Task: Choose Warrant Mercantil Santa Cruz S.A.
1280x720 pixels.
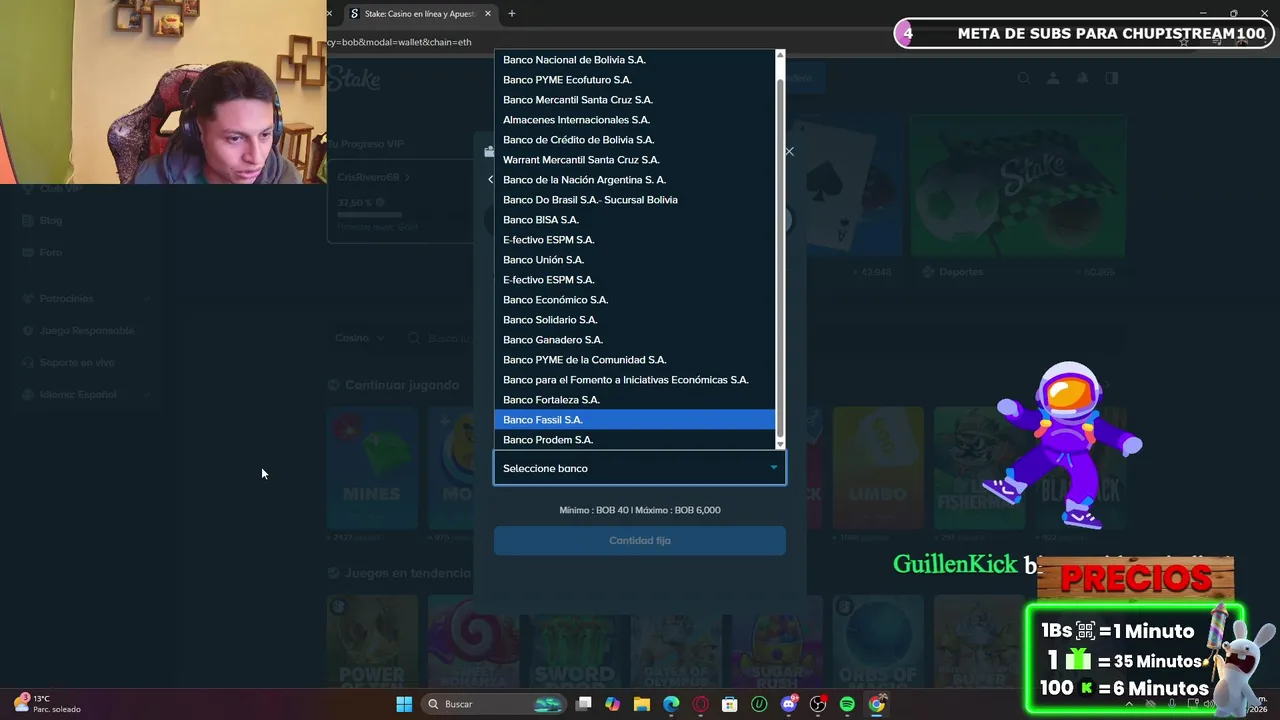Action: click(x=634, y=160)
